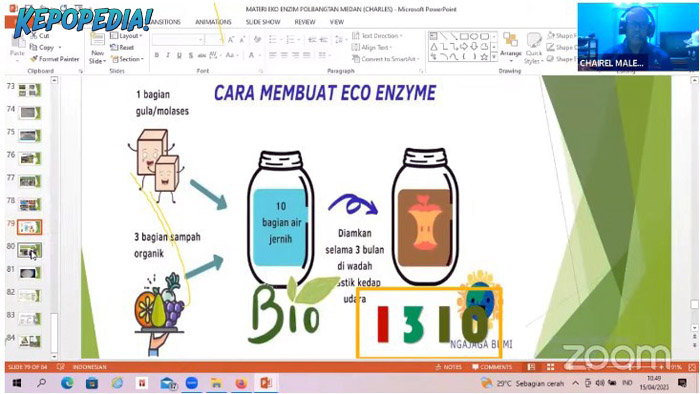Toggle Justify alignment
Image resolution: width=700 pixels, height=394 pixels.
(307, 55)
